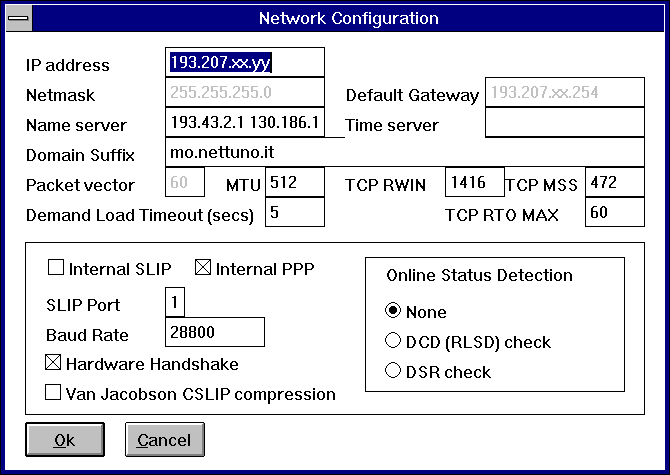Choose the DSR check option
Image resolution: width=670 pixels, height=475 pixels.
393,371
